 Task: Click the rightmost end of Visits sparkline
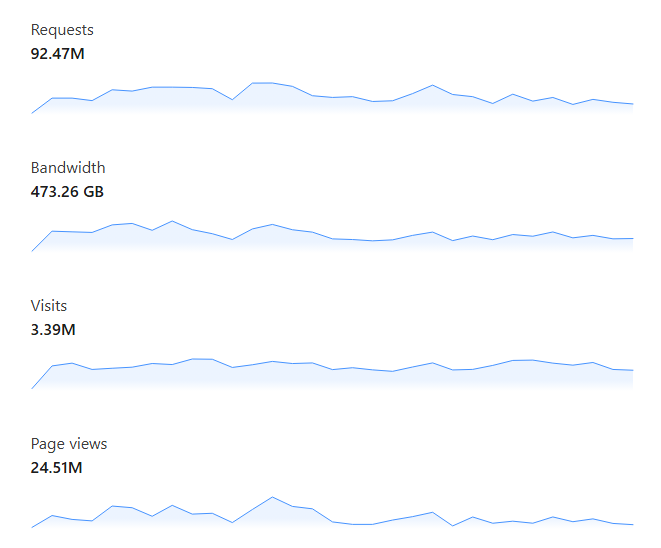[x=633, y=370]
